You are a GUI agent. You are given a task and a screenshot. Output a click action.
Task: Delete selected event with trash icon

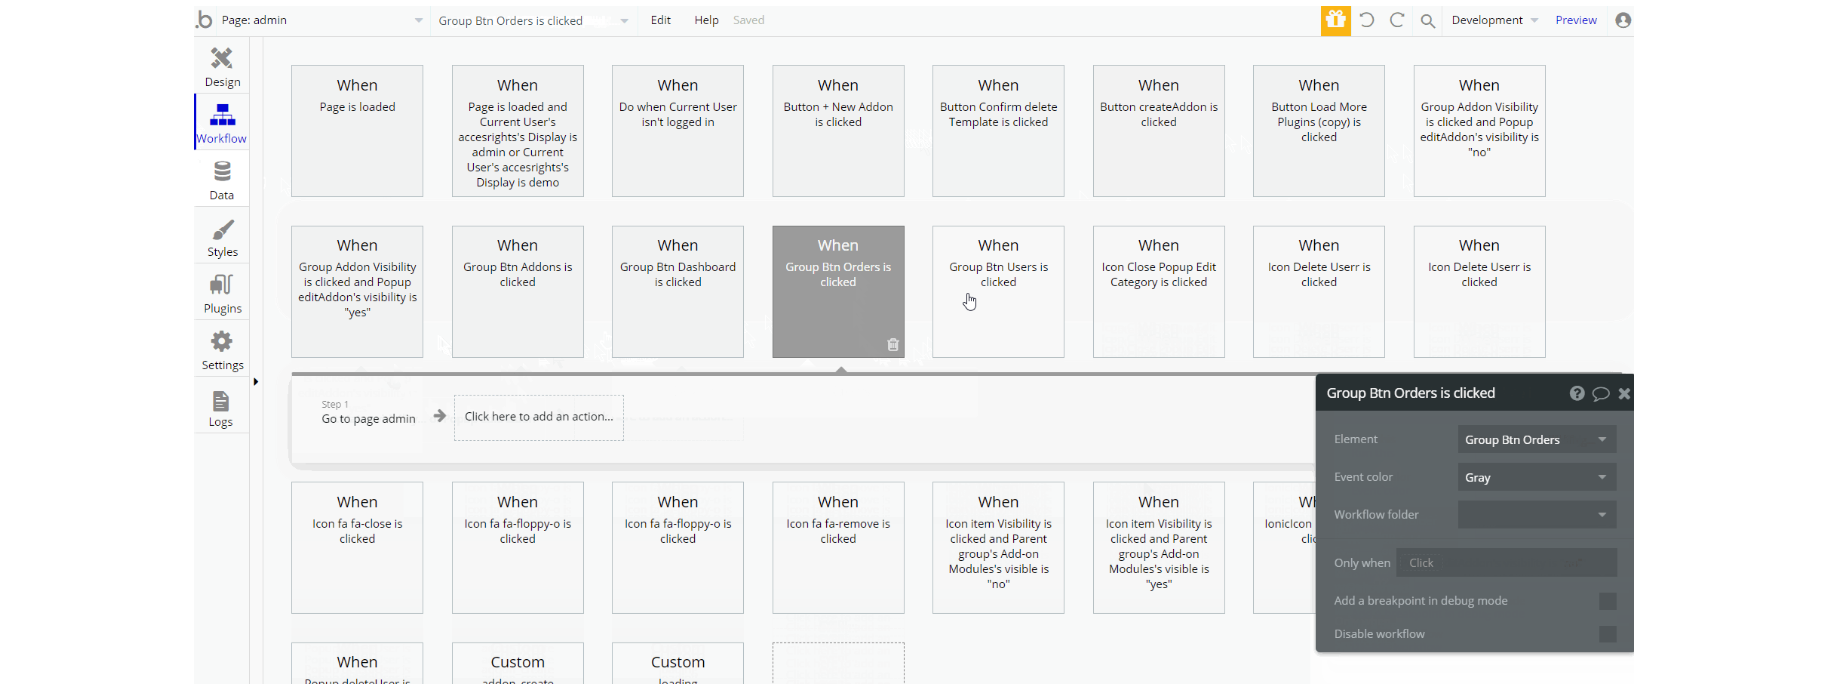click(x=893, y=345)
